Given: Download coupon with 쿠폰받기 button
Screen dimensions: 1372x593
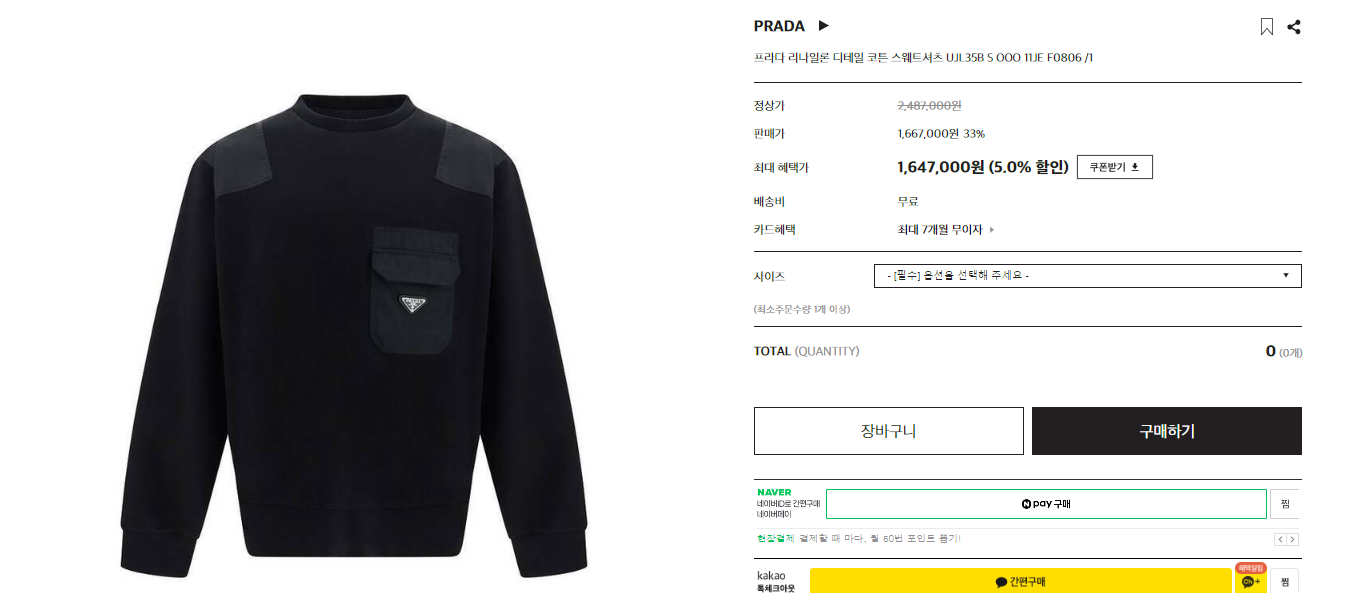Looking at the screenshot, I should pyautogui.click(x=1115, y=167).
